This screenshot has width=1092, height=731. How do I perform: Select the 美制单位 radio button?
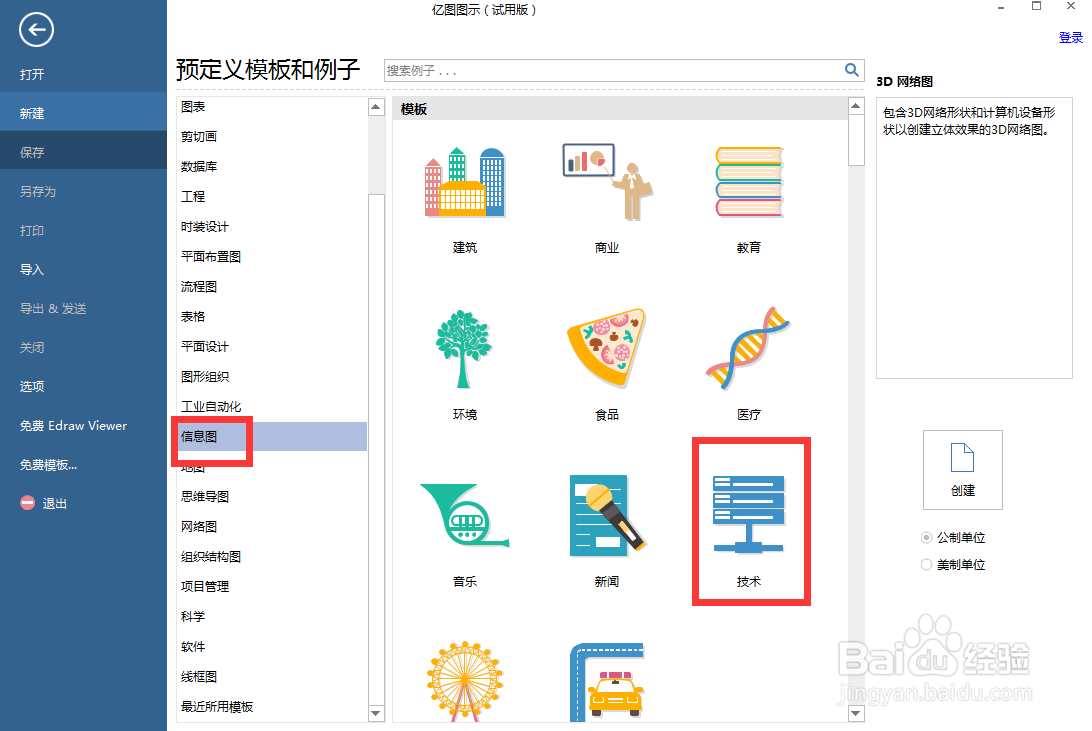926,565
